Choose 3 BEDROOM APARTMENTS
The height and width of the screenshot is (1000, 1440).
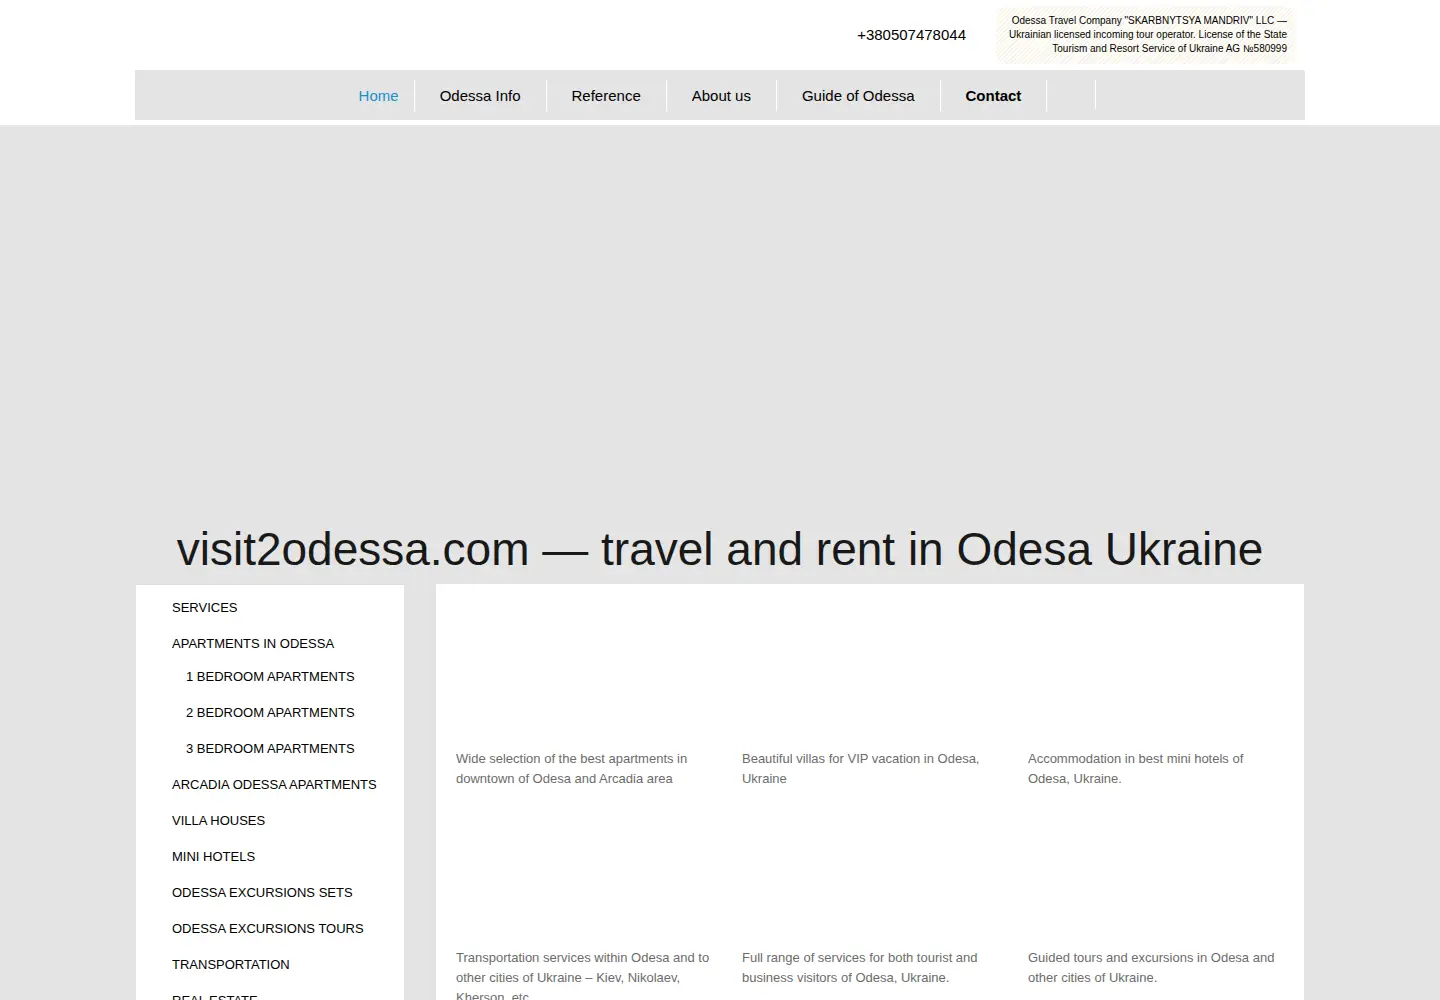click(x=270, y=749)
